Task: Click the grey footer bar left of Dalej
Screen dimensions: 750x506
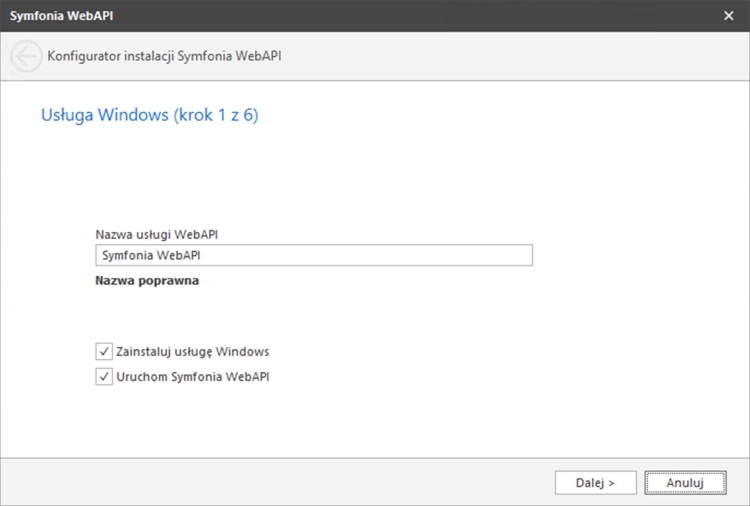Action: click(280, 482)
